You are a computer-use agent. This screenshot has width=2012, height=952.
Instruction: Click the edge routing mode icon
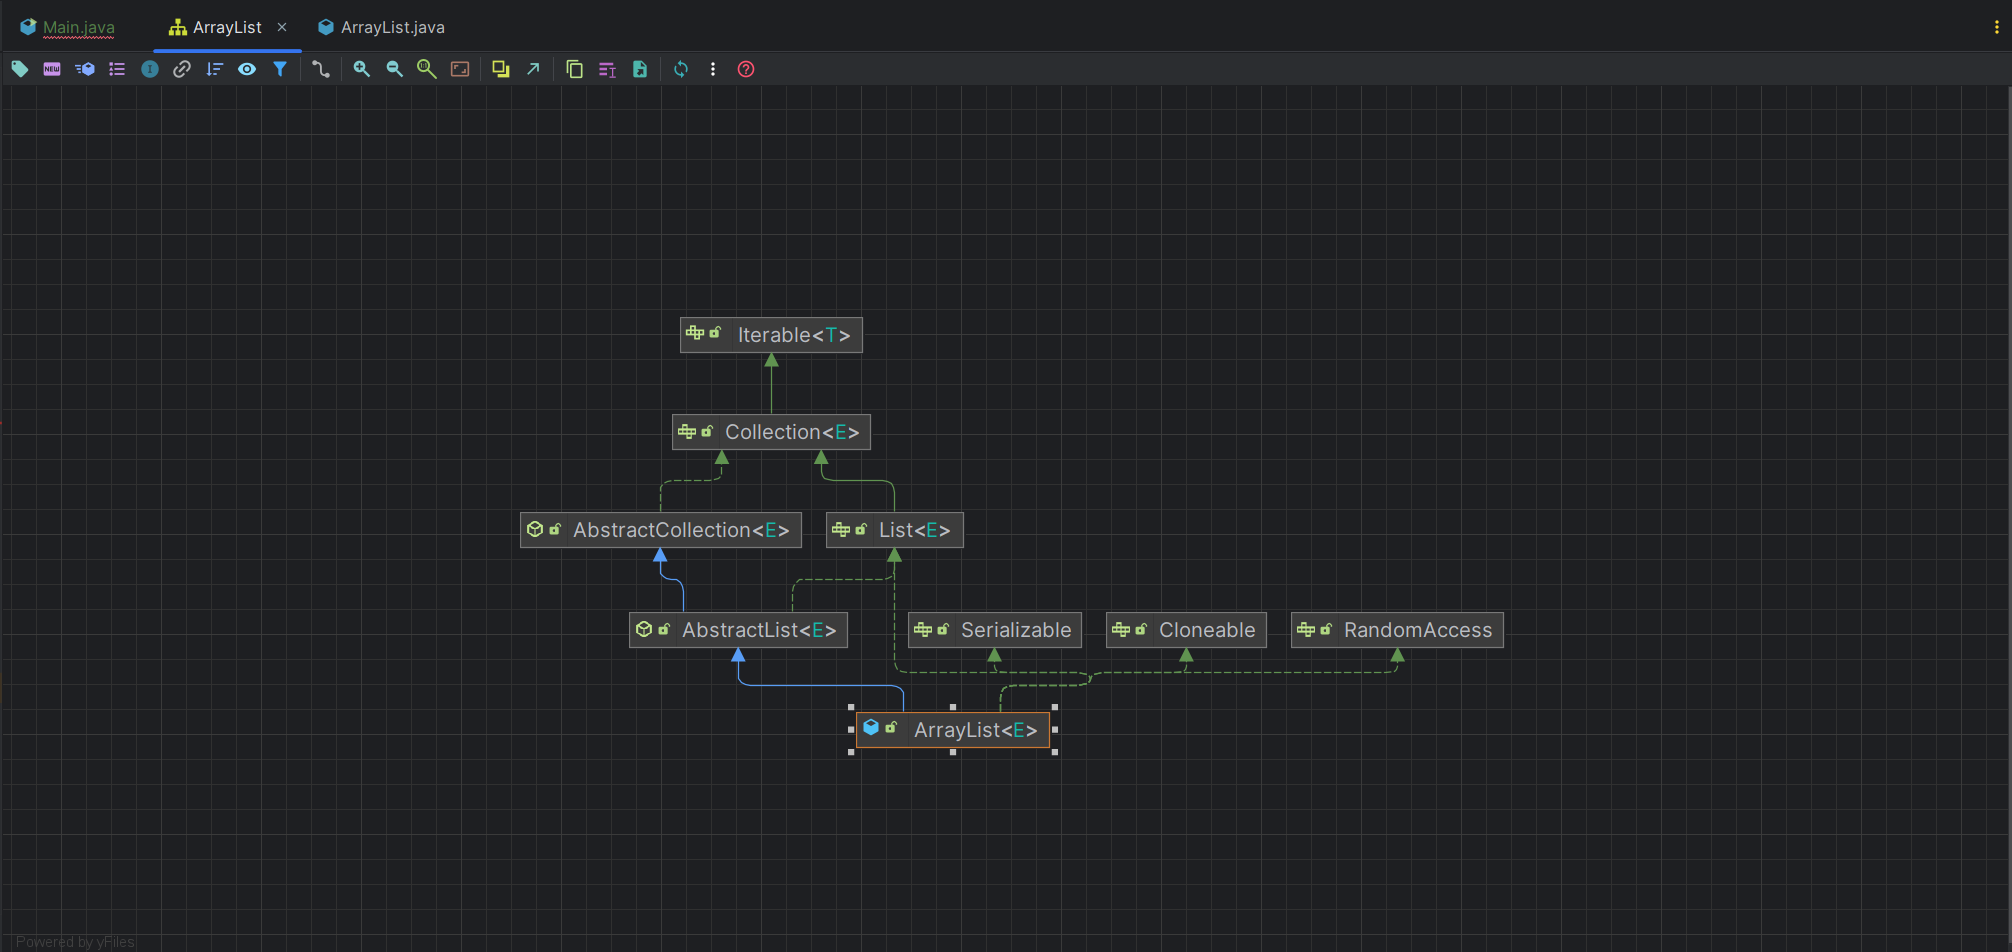coord(320,69)
